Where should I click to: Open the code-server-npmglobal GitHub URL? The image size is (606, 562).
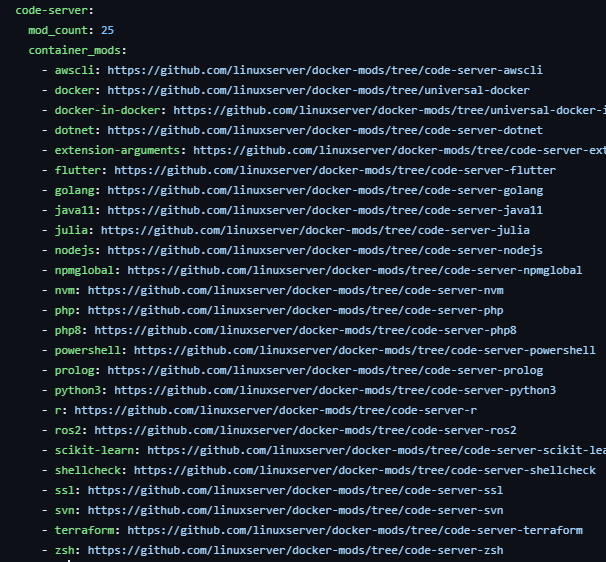pos(355,271)
